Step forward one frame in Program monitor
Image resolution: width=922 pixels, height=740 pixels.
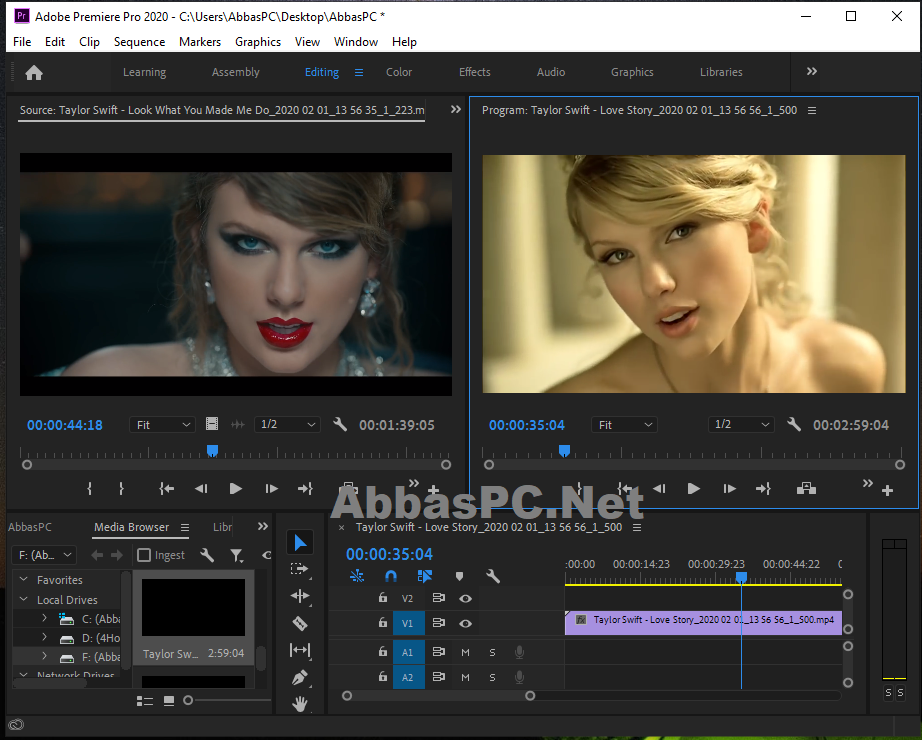[729, 489]
